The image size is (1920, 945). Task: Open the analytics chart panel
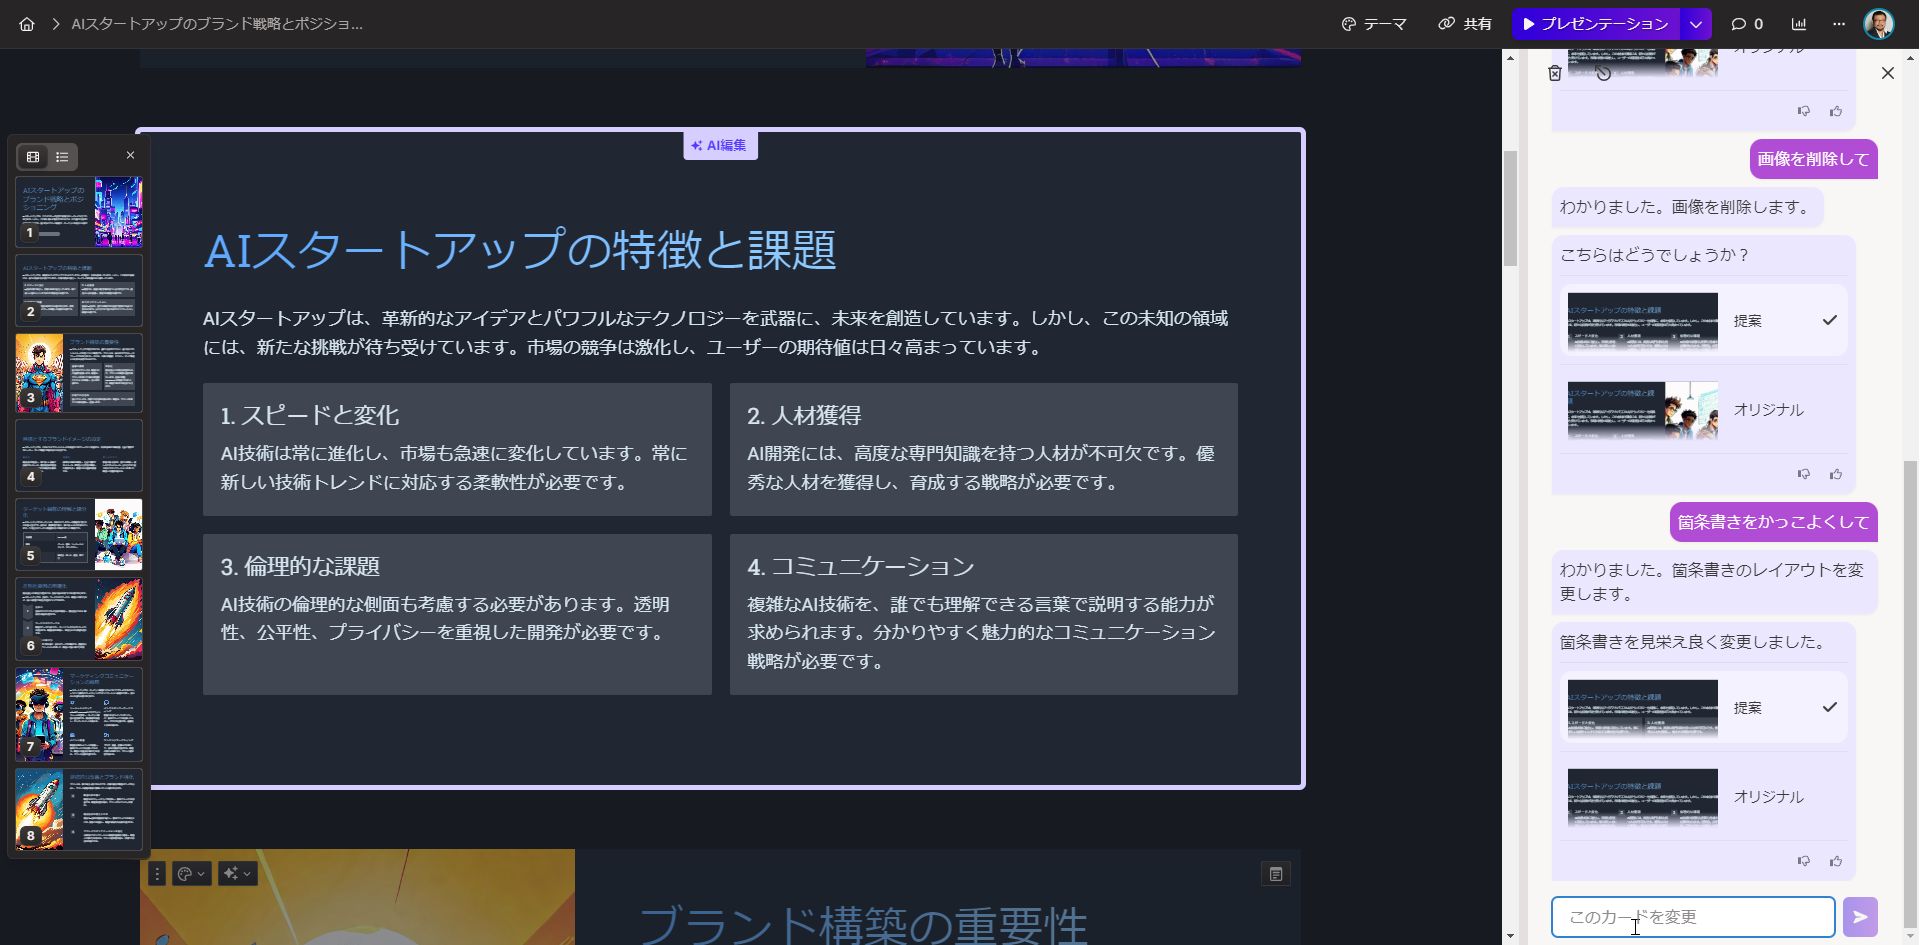1799,23
